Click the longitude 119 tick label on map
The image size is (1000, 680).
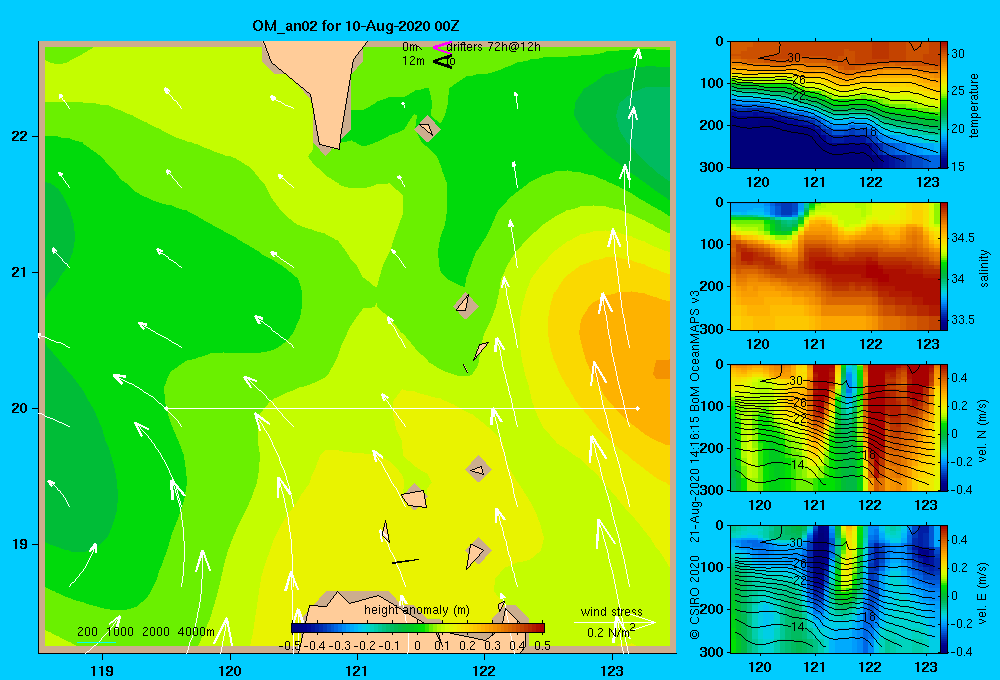tap(103, 670)
